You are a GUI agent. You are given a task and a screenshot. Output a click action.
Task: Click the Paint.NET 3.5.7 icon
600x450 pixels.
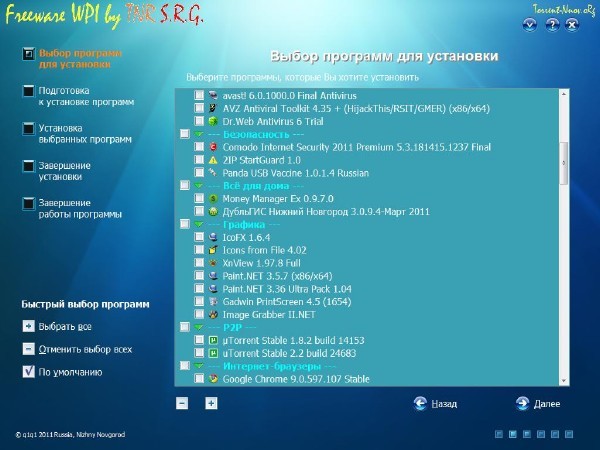coord(213,276)
